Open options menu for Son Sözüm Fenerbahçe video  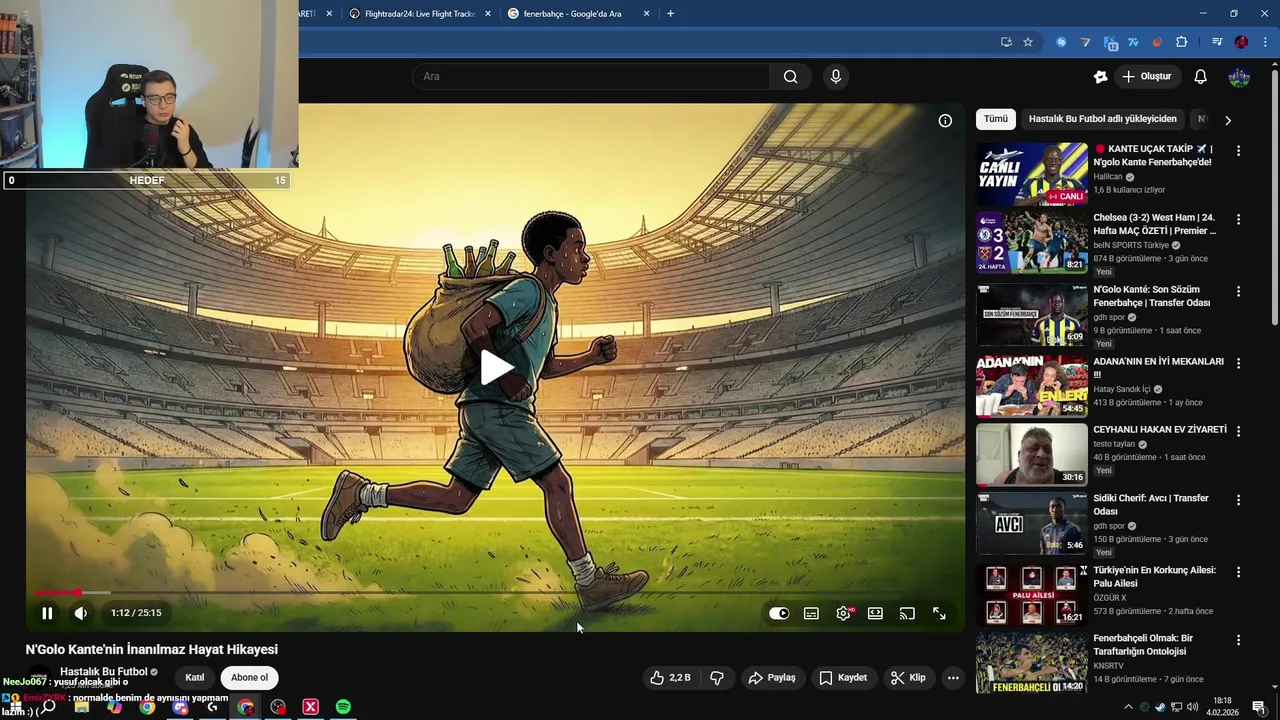point(1238,291)
